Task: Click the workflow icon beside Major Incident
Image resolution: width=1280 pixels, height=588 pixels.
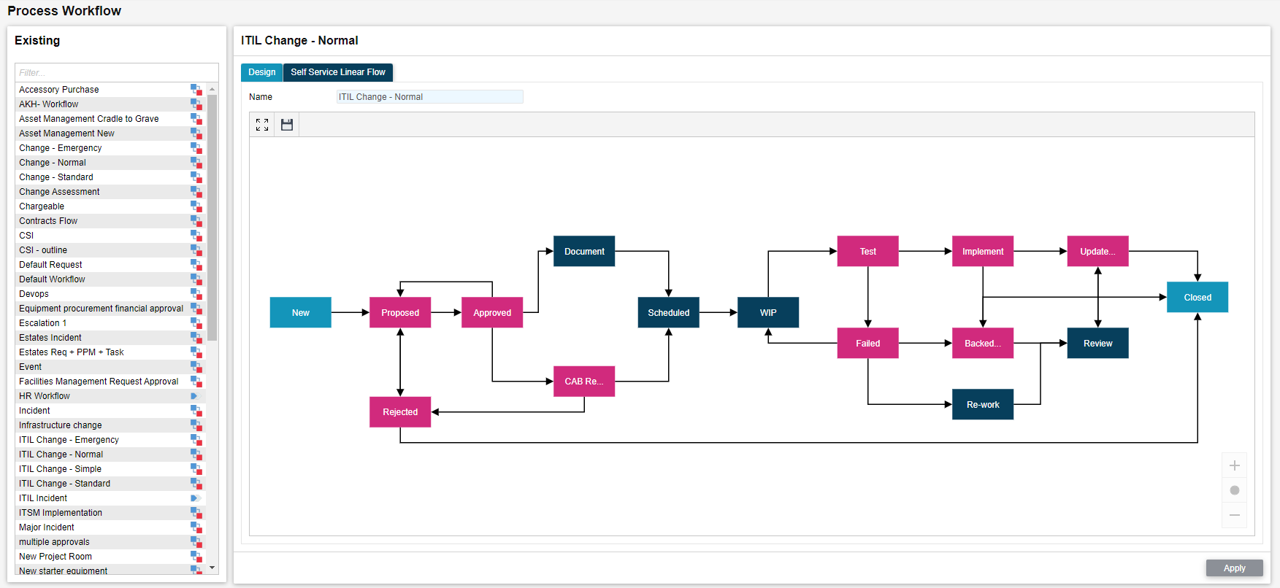Action: click(196, 528)
